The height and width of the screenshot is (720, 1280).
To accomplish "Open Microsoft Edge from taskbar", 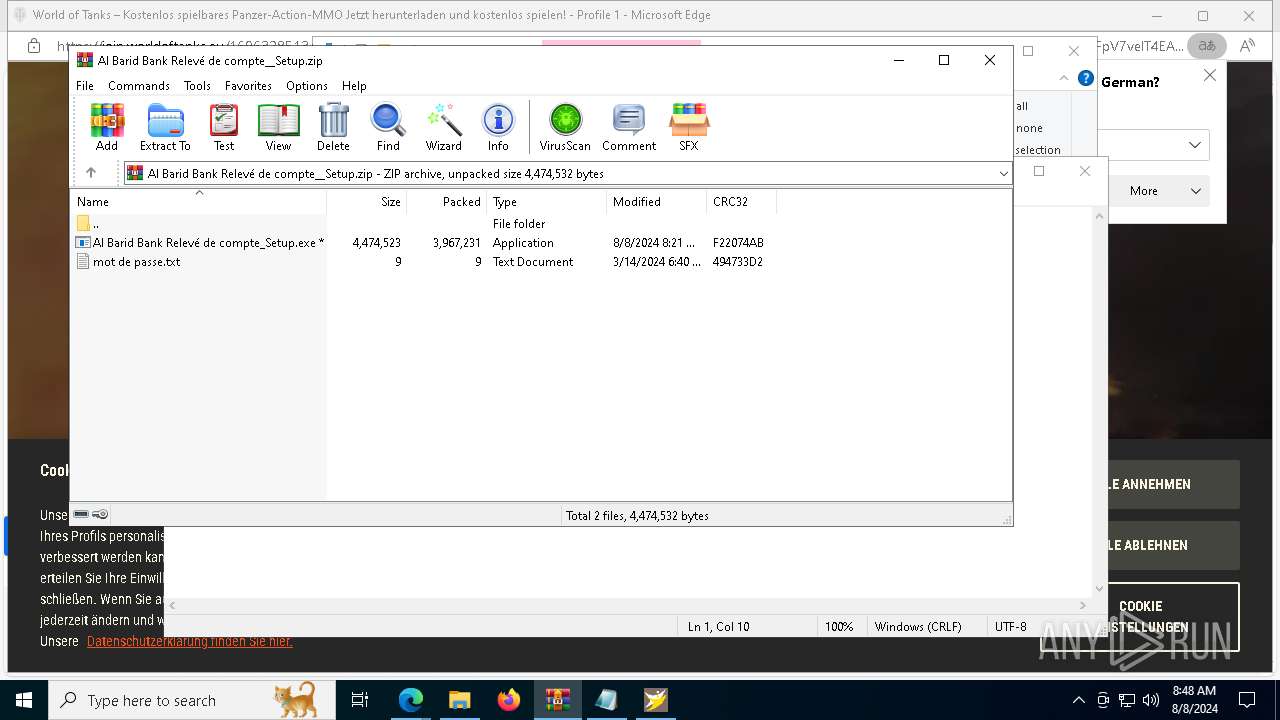I will coord(411,700).
